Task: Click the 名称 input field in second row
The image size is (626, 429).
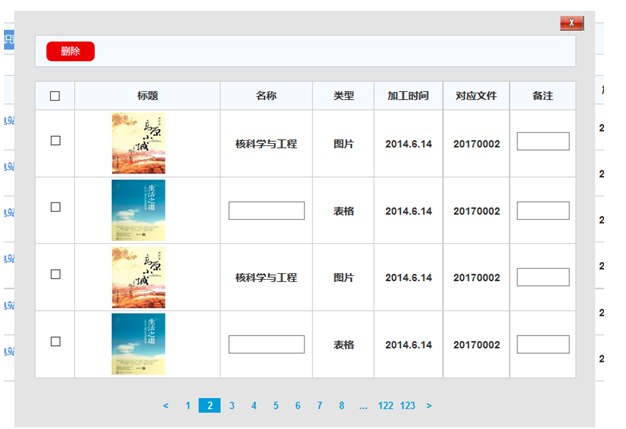Action: pyautogui.click(x=266, y=211)
